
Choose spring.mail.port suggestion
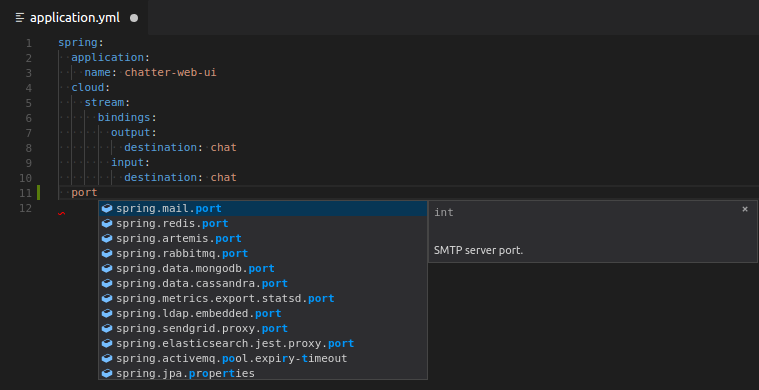point(263,209)
